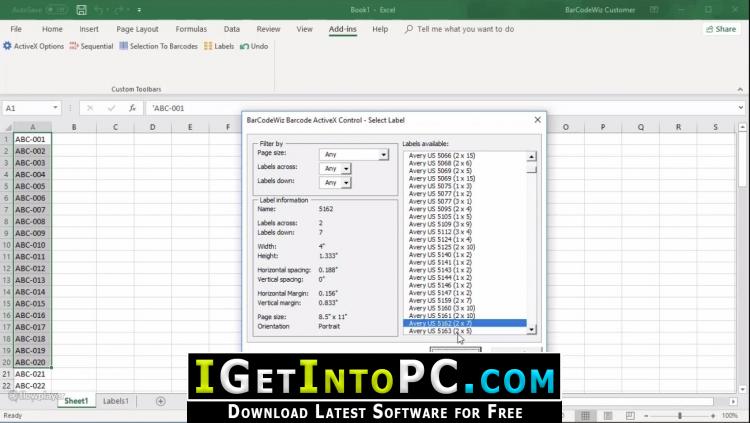
Task: Select Avery US 5066 (2 x 15) label
Action: click(442, 156)
